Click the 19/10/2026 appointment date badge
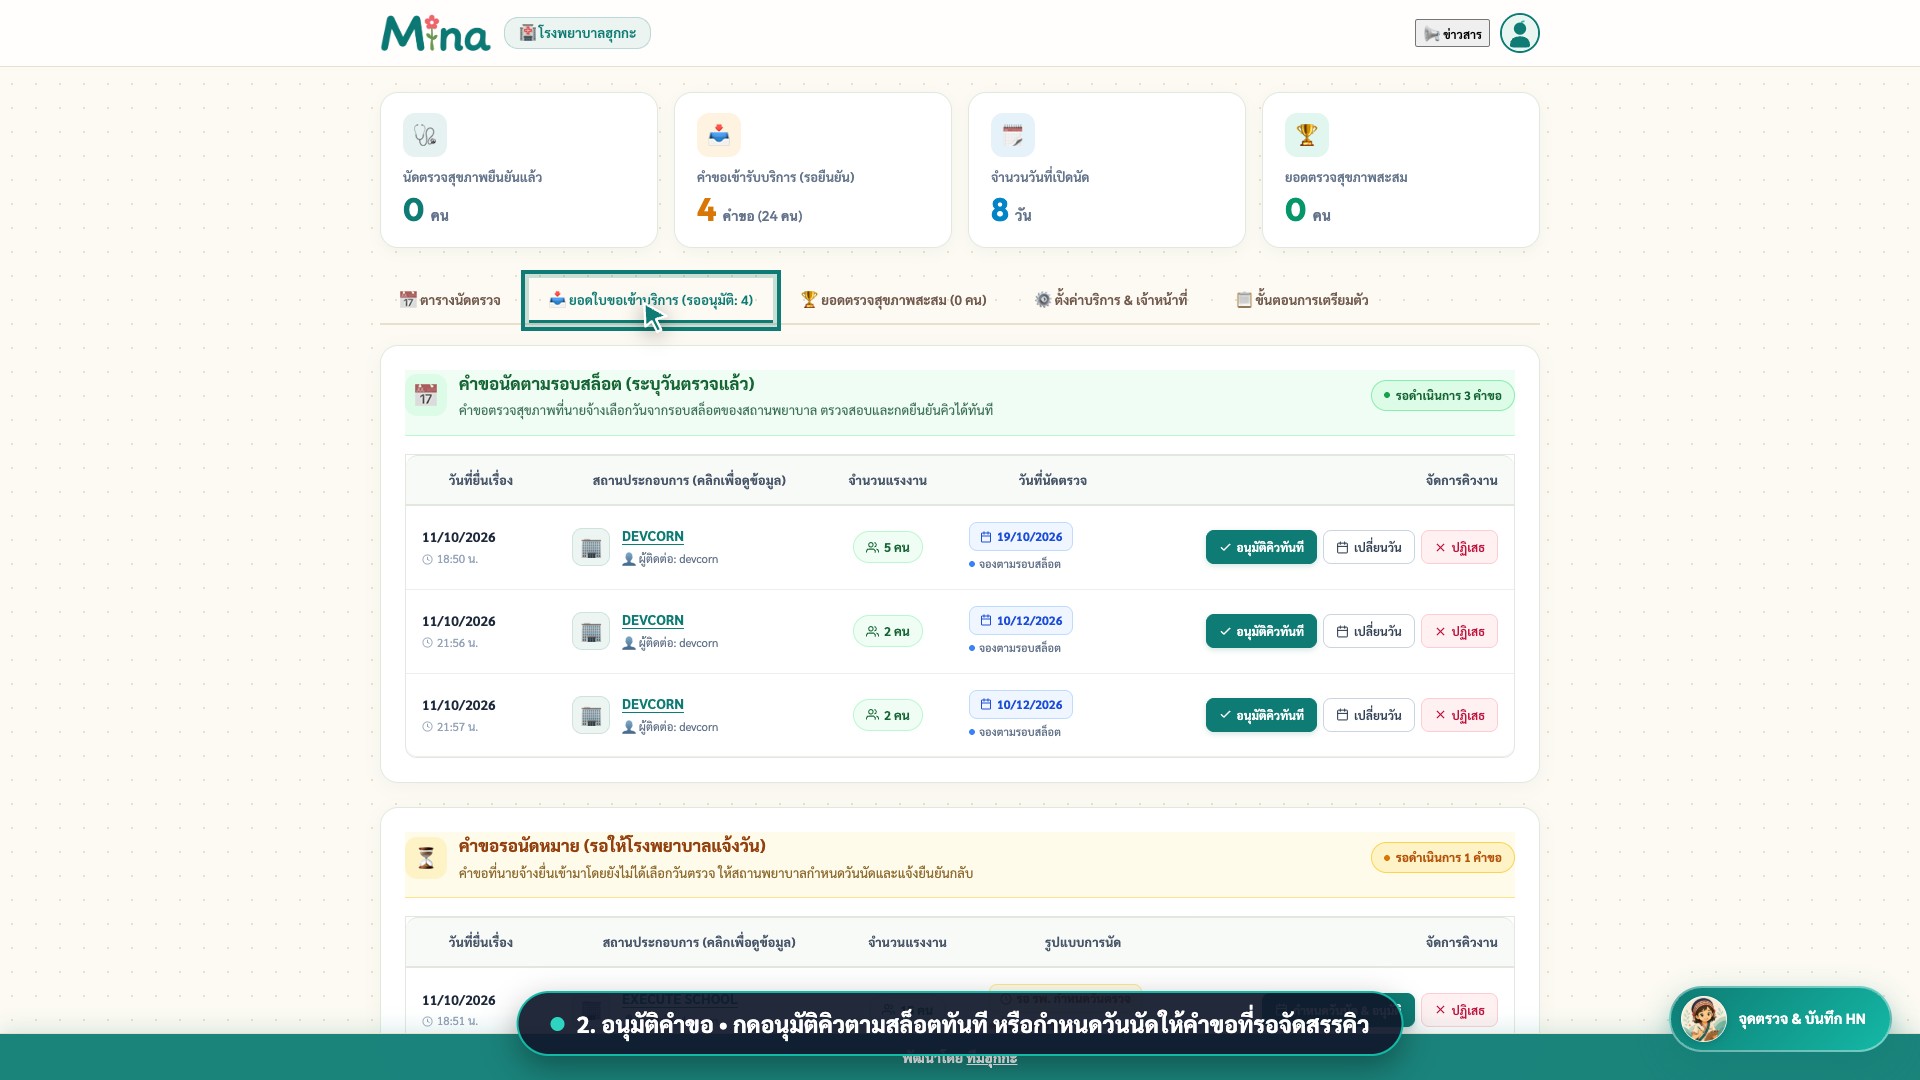Image resolution: width=1920 pixels, height=1080 pixels. tap(1021, 537)
